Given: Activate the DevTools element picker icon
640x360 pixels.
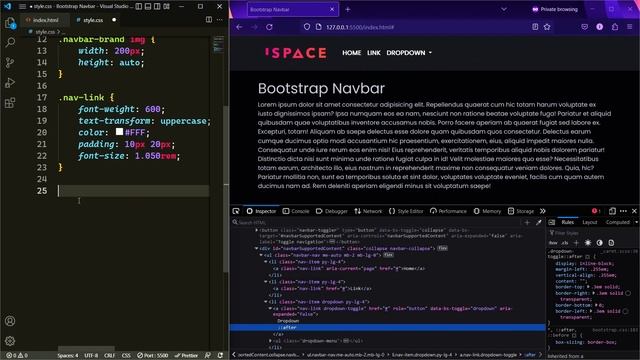Looking at the screenshot, I should 236,211.
